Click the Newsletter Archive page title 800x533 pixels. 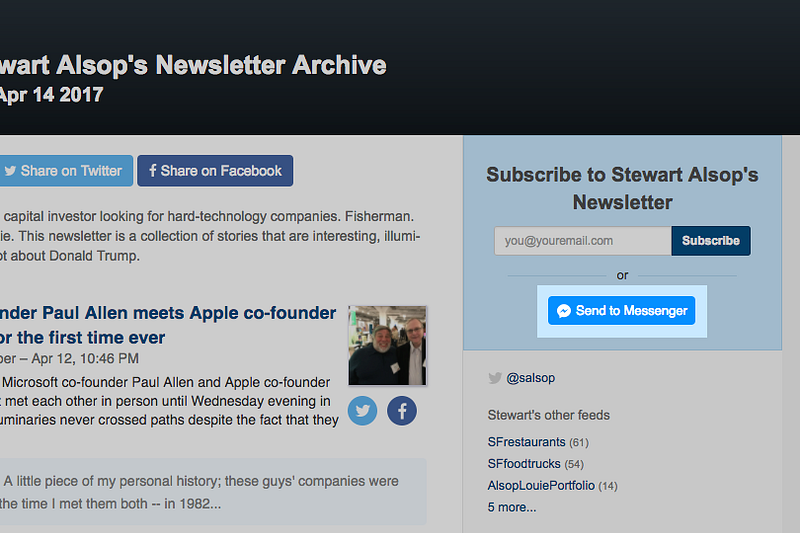coord(193,65)
